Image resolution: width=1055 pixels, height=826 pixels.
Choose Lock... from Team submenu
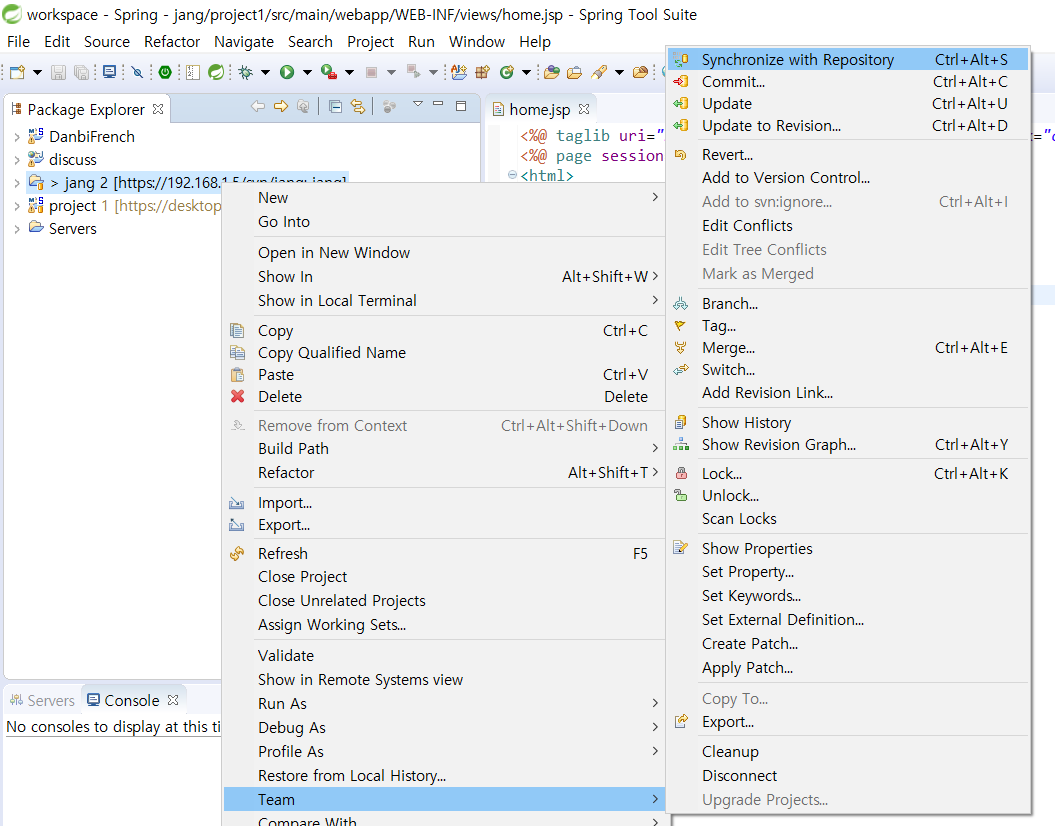pyautogui.click(x=848, y=474)
